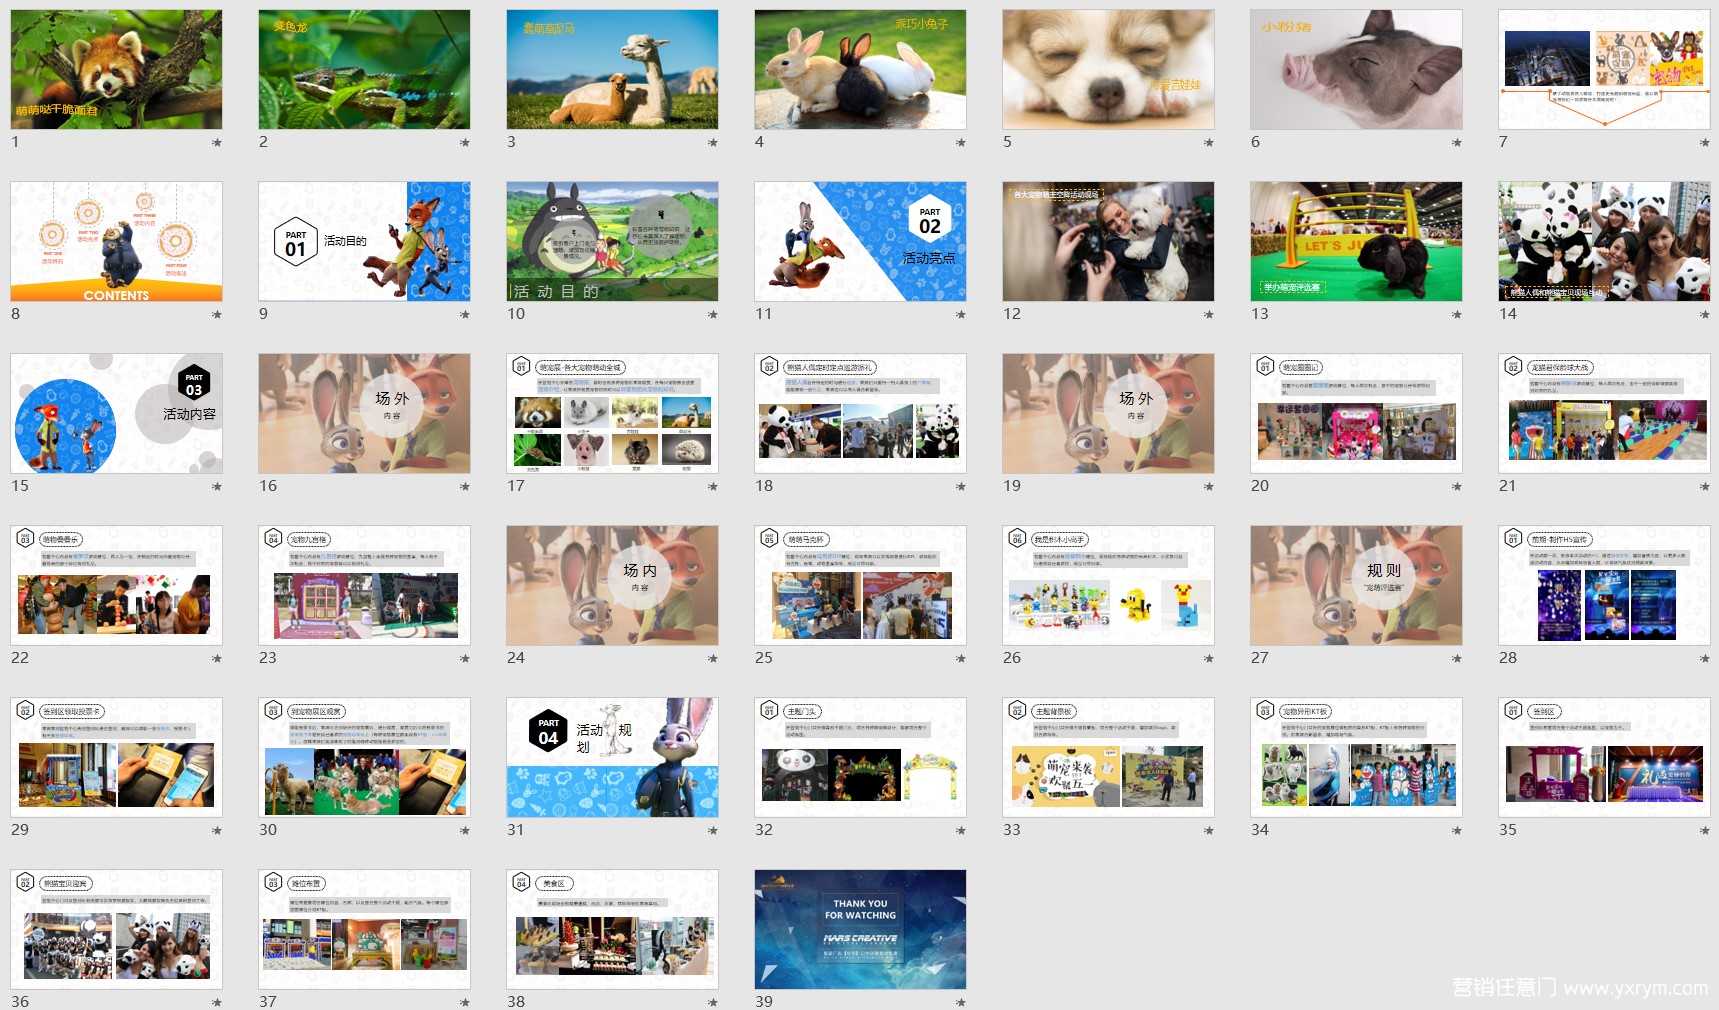Click the animation star icon under slide 9
This screenshot has width=1719, height=1010.
click(465, 315)
